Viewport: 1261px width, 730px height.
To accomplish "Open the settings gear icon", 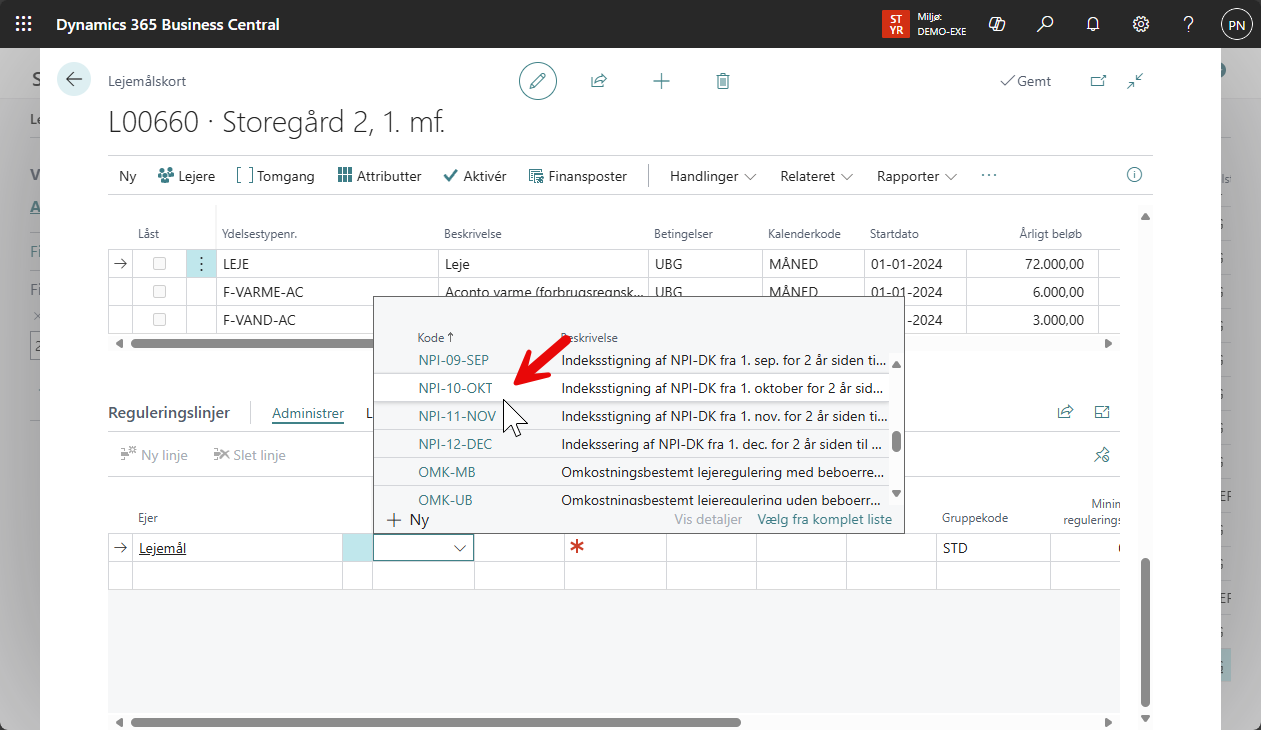I will 1140,24.
